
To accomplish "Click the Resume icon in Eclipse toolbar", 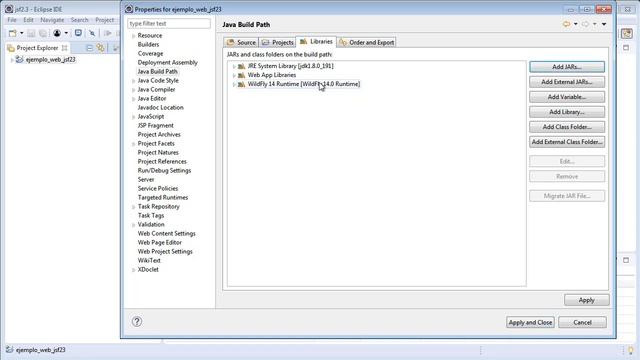I will pyautogui.click(x=108, y=33).
